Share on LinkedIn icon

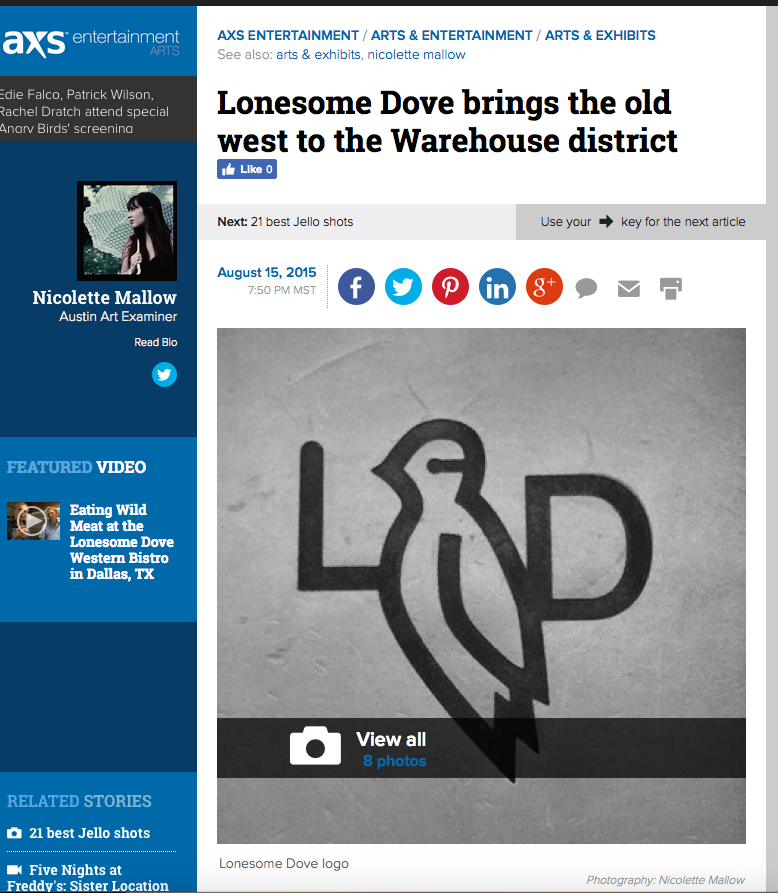tap(497, 286)
